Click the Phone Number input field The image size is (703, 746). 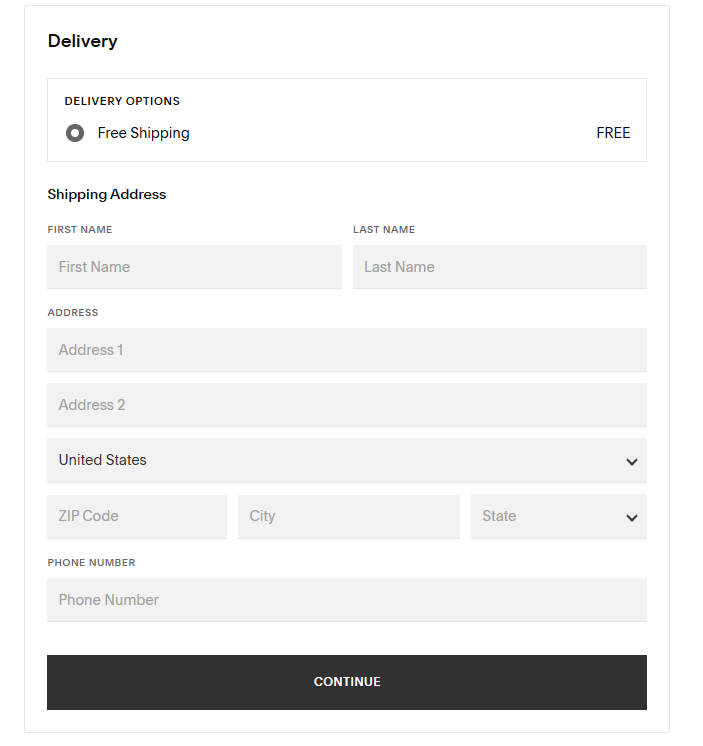coord(346,600)
